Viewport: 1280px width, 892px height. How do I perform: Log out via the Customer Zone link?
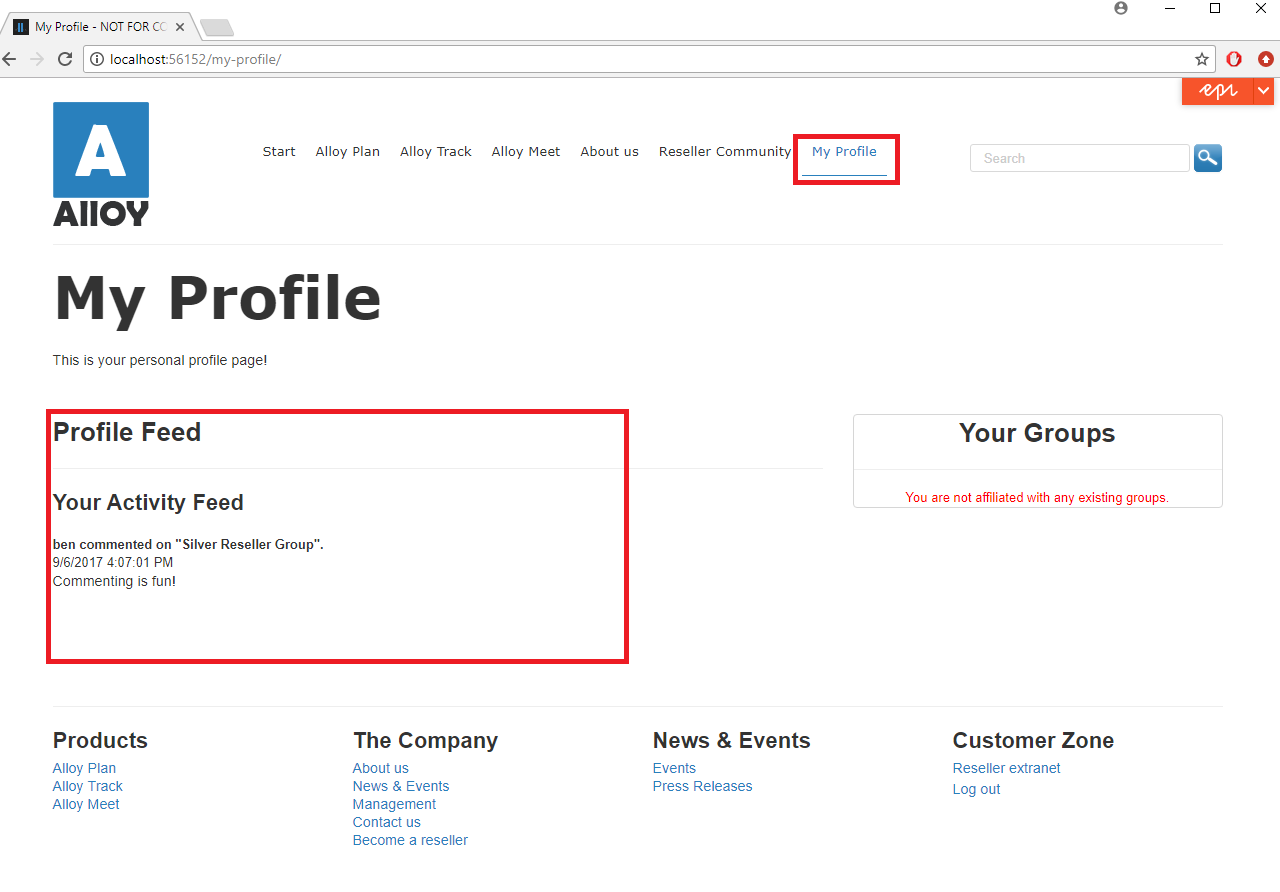point(975,789)
